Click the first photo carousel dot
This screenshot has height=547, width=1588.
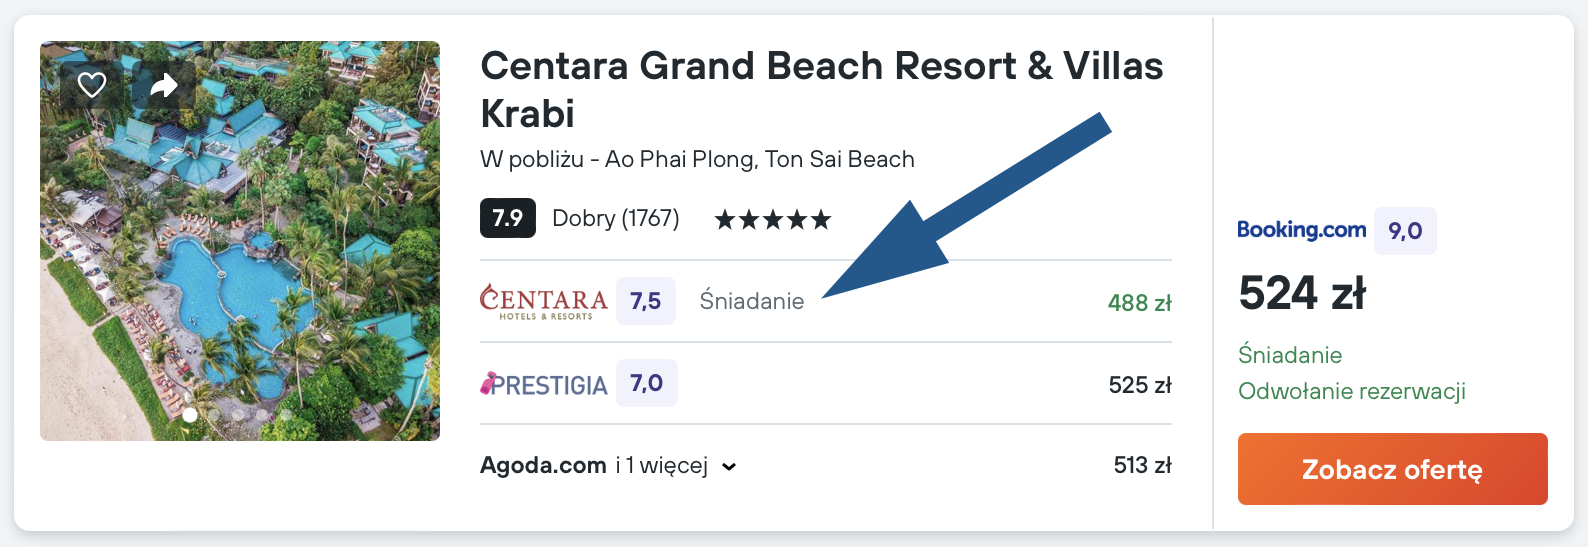click(x=190, y=414)
